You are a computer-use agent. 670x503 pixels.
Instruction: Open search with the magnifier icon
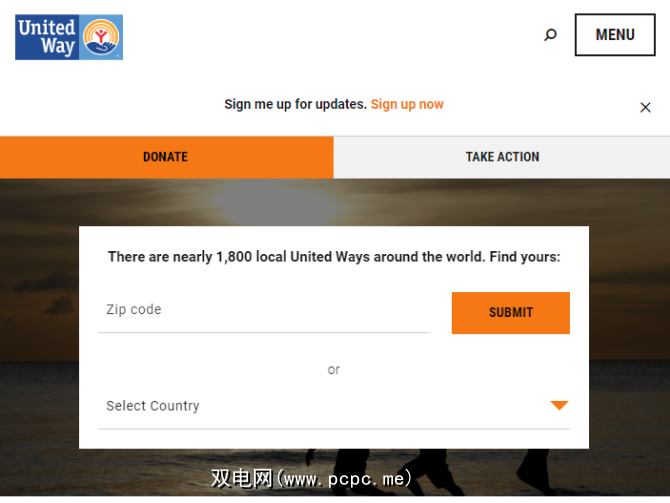550,35
